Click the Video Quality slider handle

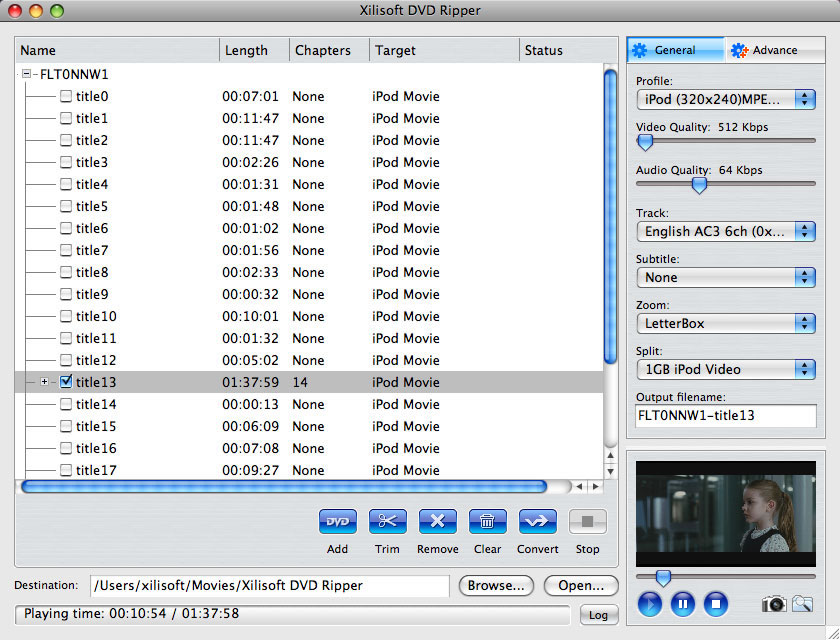click(646, 142)
